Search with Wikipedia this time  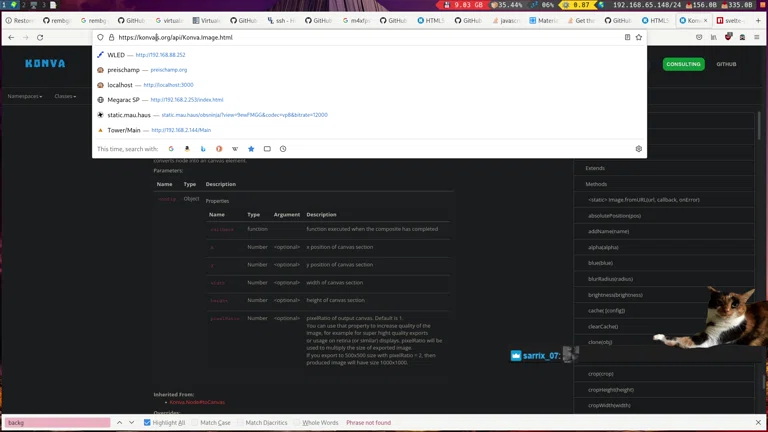pos(235,149)
